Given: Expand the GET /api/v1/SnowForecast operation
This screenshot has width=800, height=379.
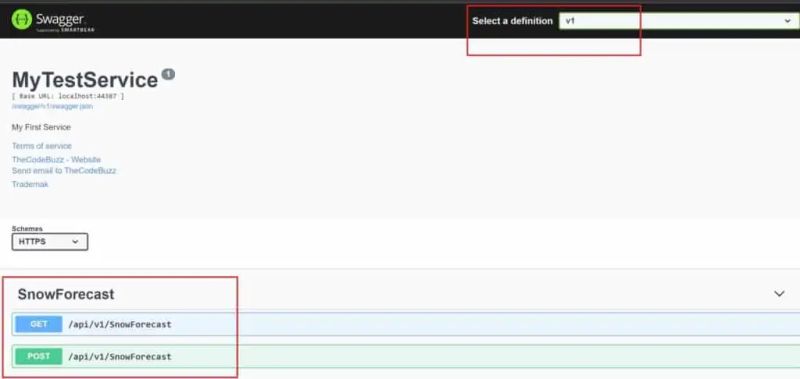Looking at the screenshot, I should pyautogui.click(x=406, y=324).
